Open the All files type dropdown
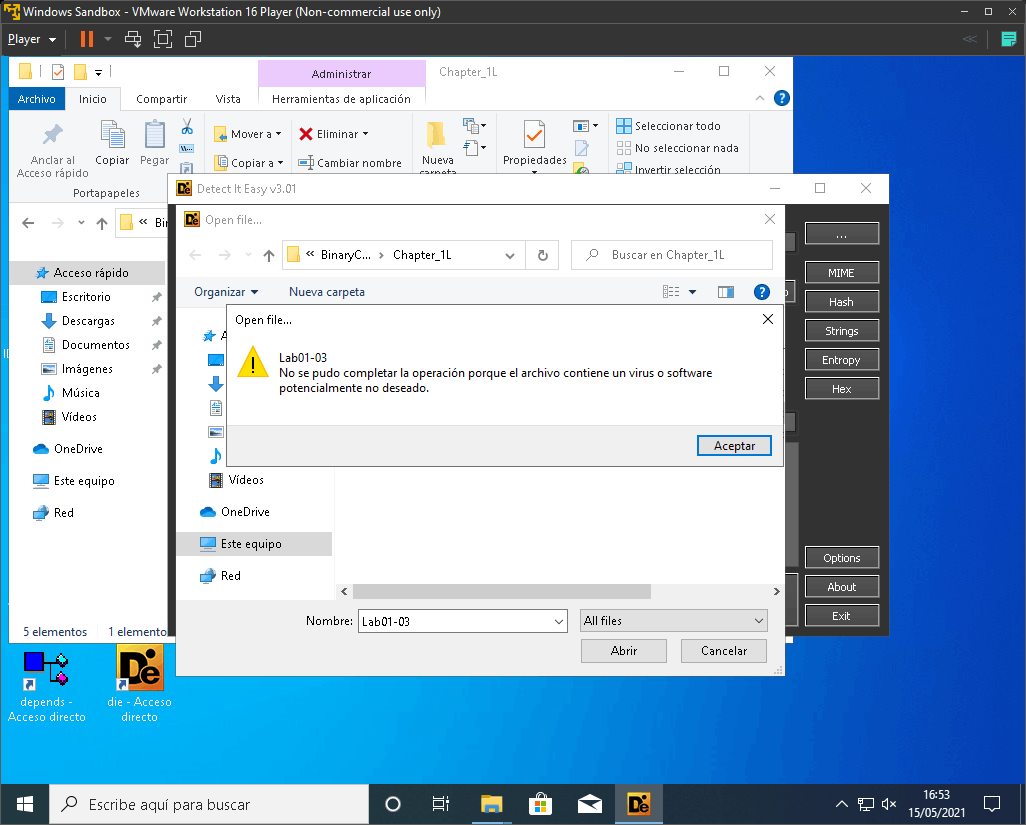 point(673,621)
